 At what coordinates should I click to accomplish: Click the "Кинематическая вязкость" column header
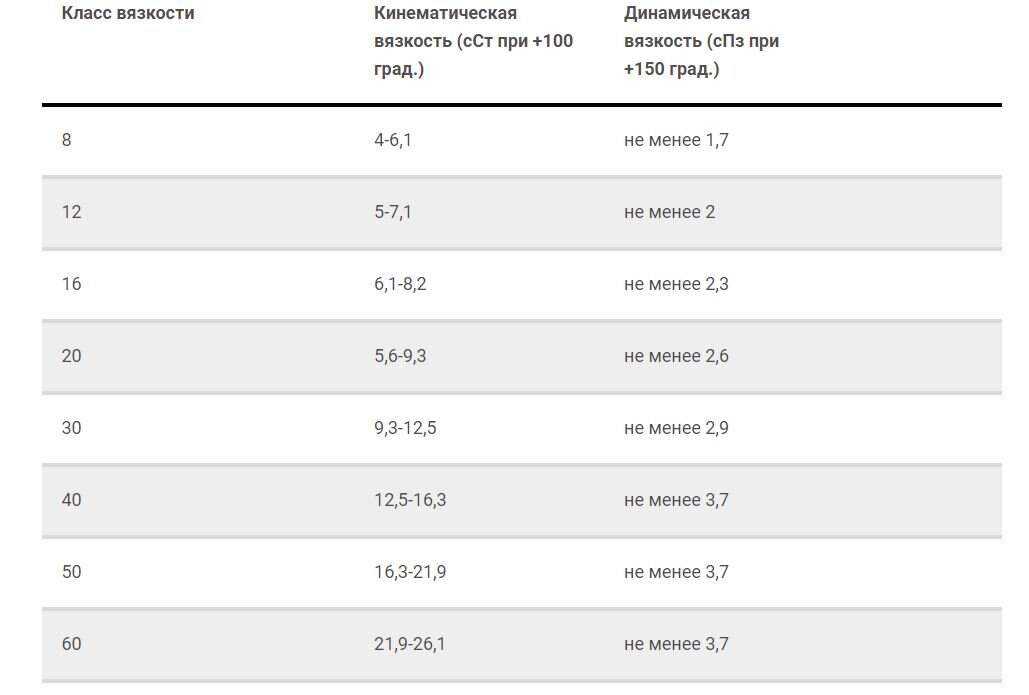point(473,42)
